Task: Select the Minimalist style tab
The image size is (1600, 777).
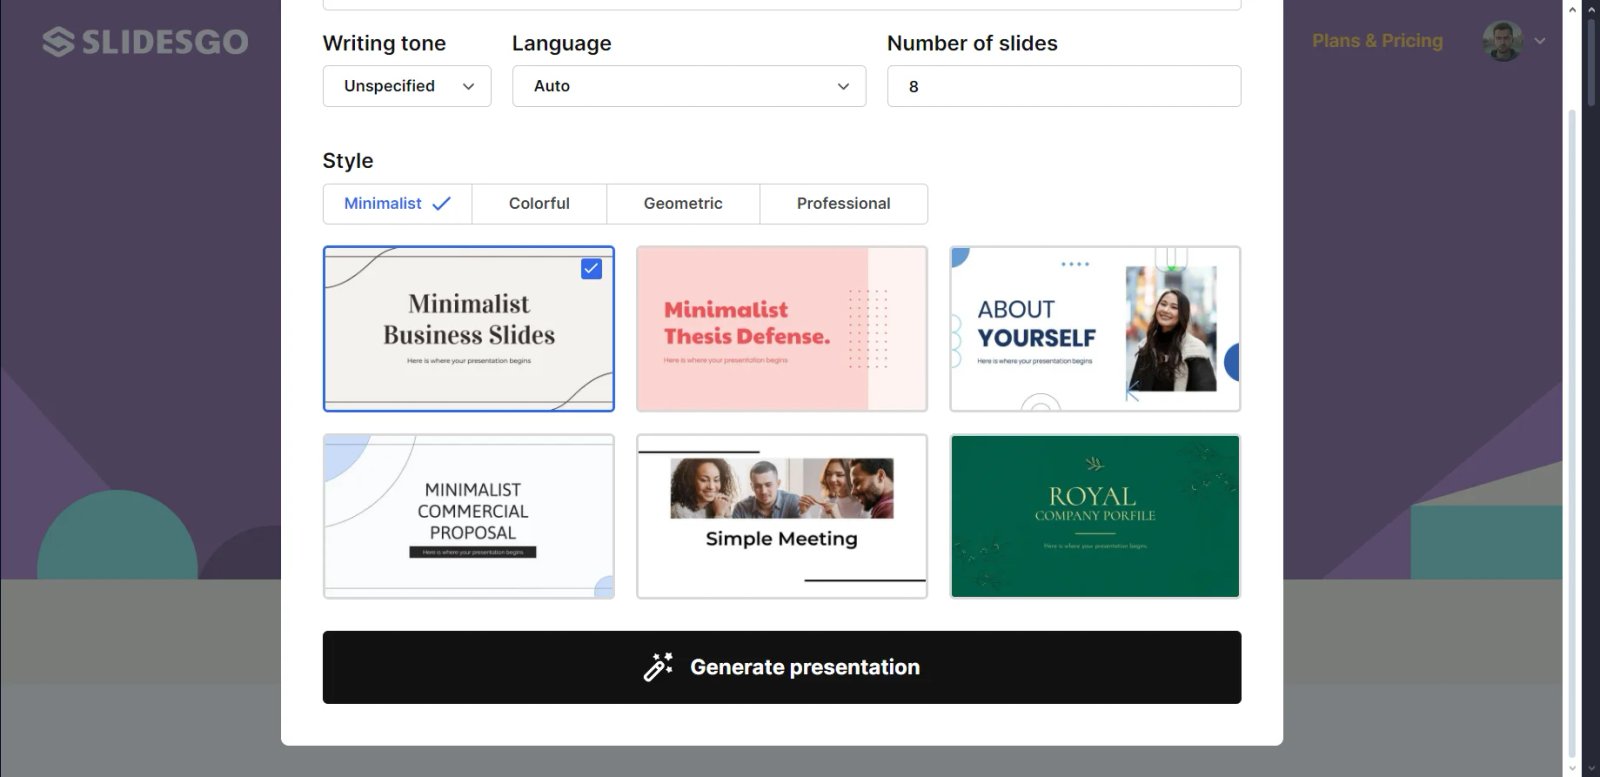Action: tap(397, 204)
